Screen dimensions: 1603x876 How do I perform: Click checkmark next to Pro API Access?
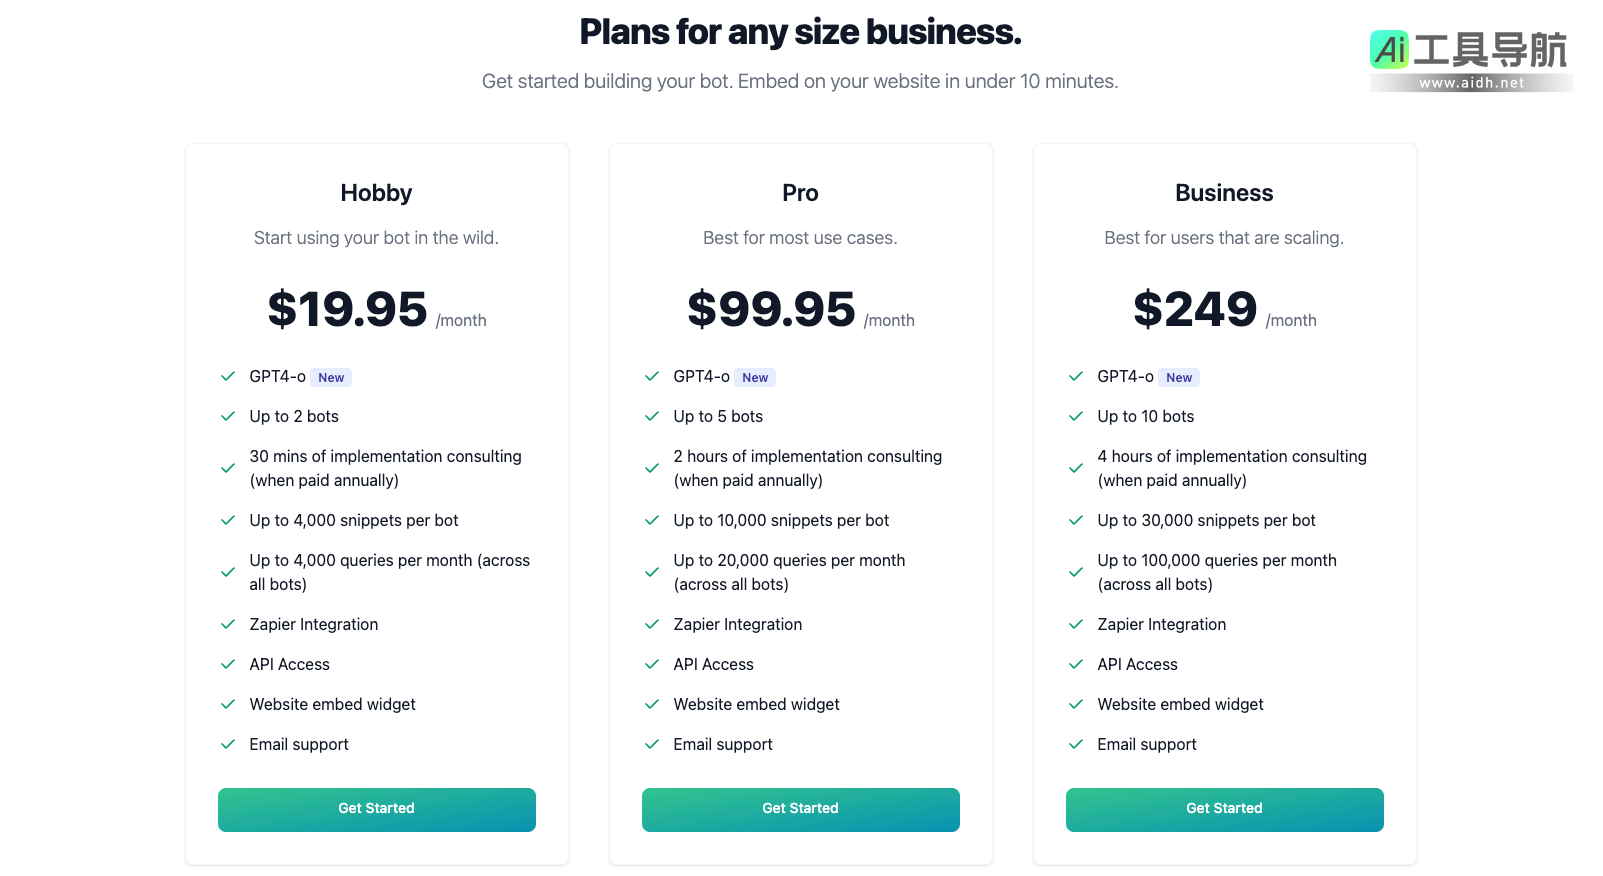point(652,664)
